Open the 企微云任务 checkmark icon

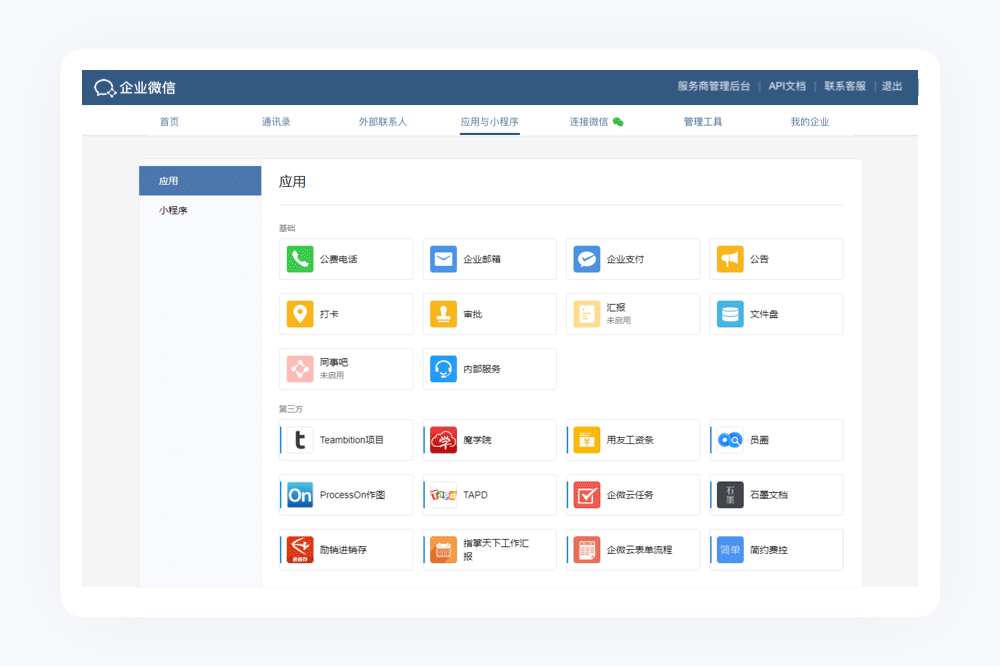pyautogui.click(x=587, y=494)
